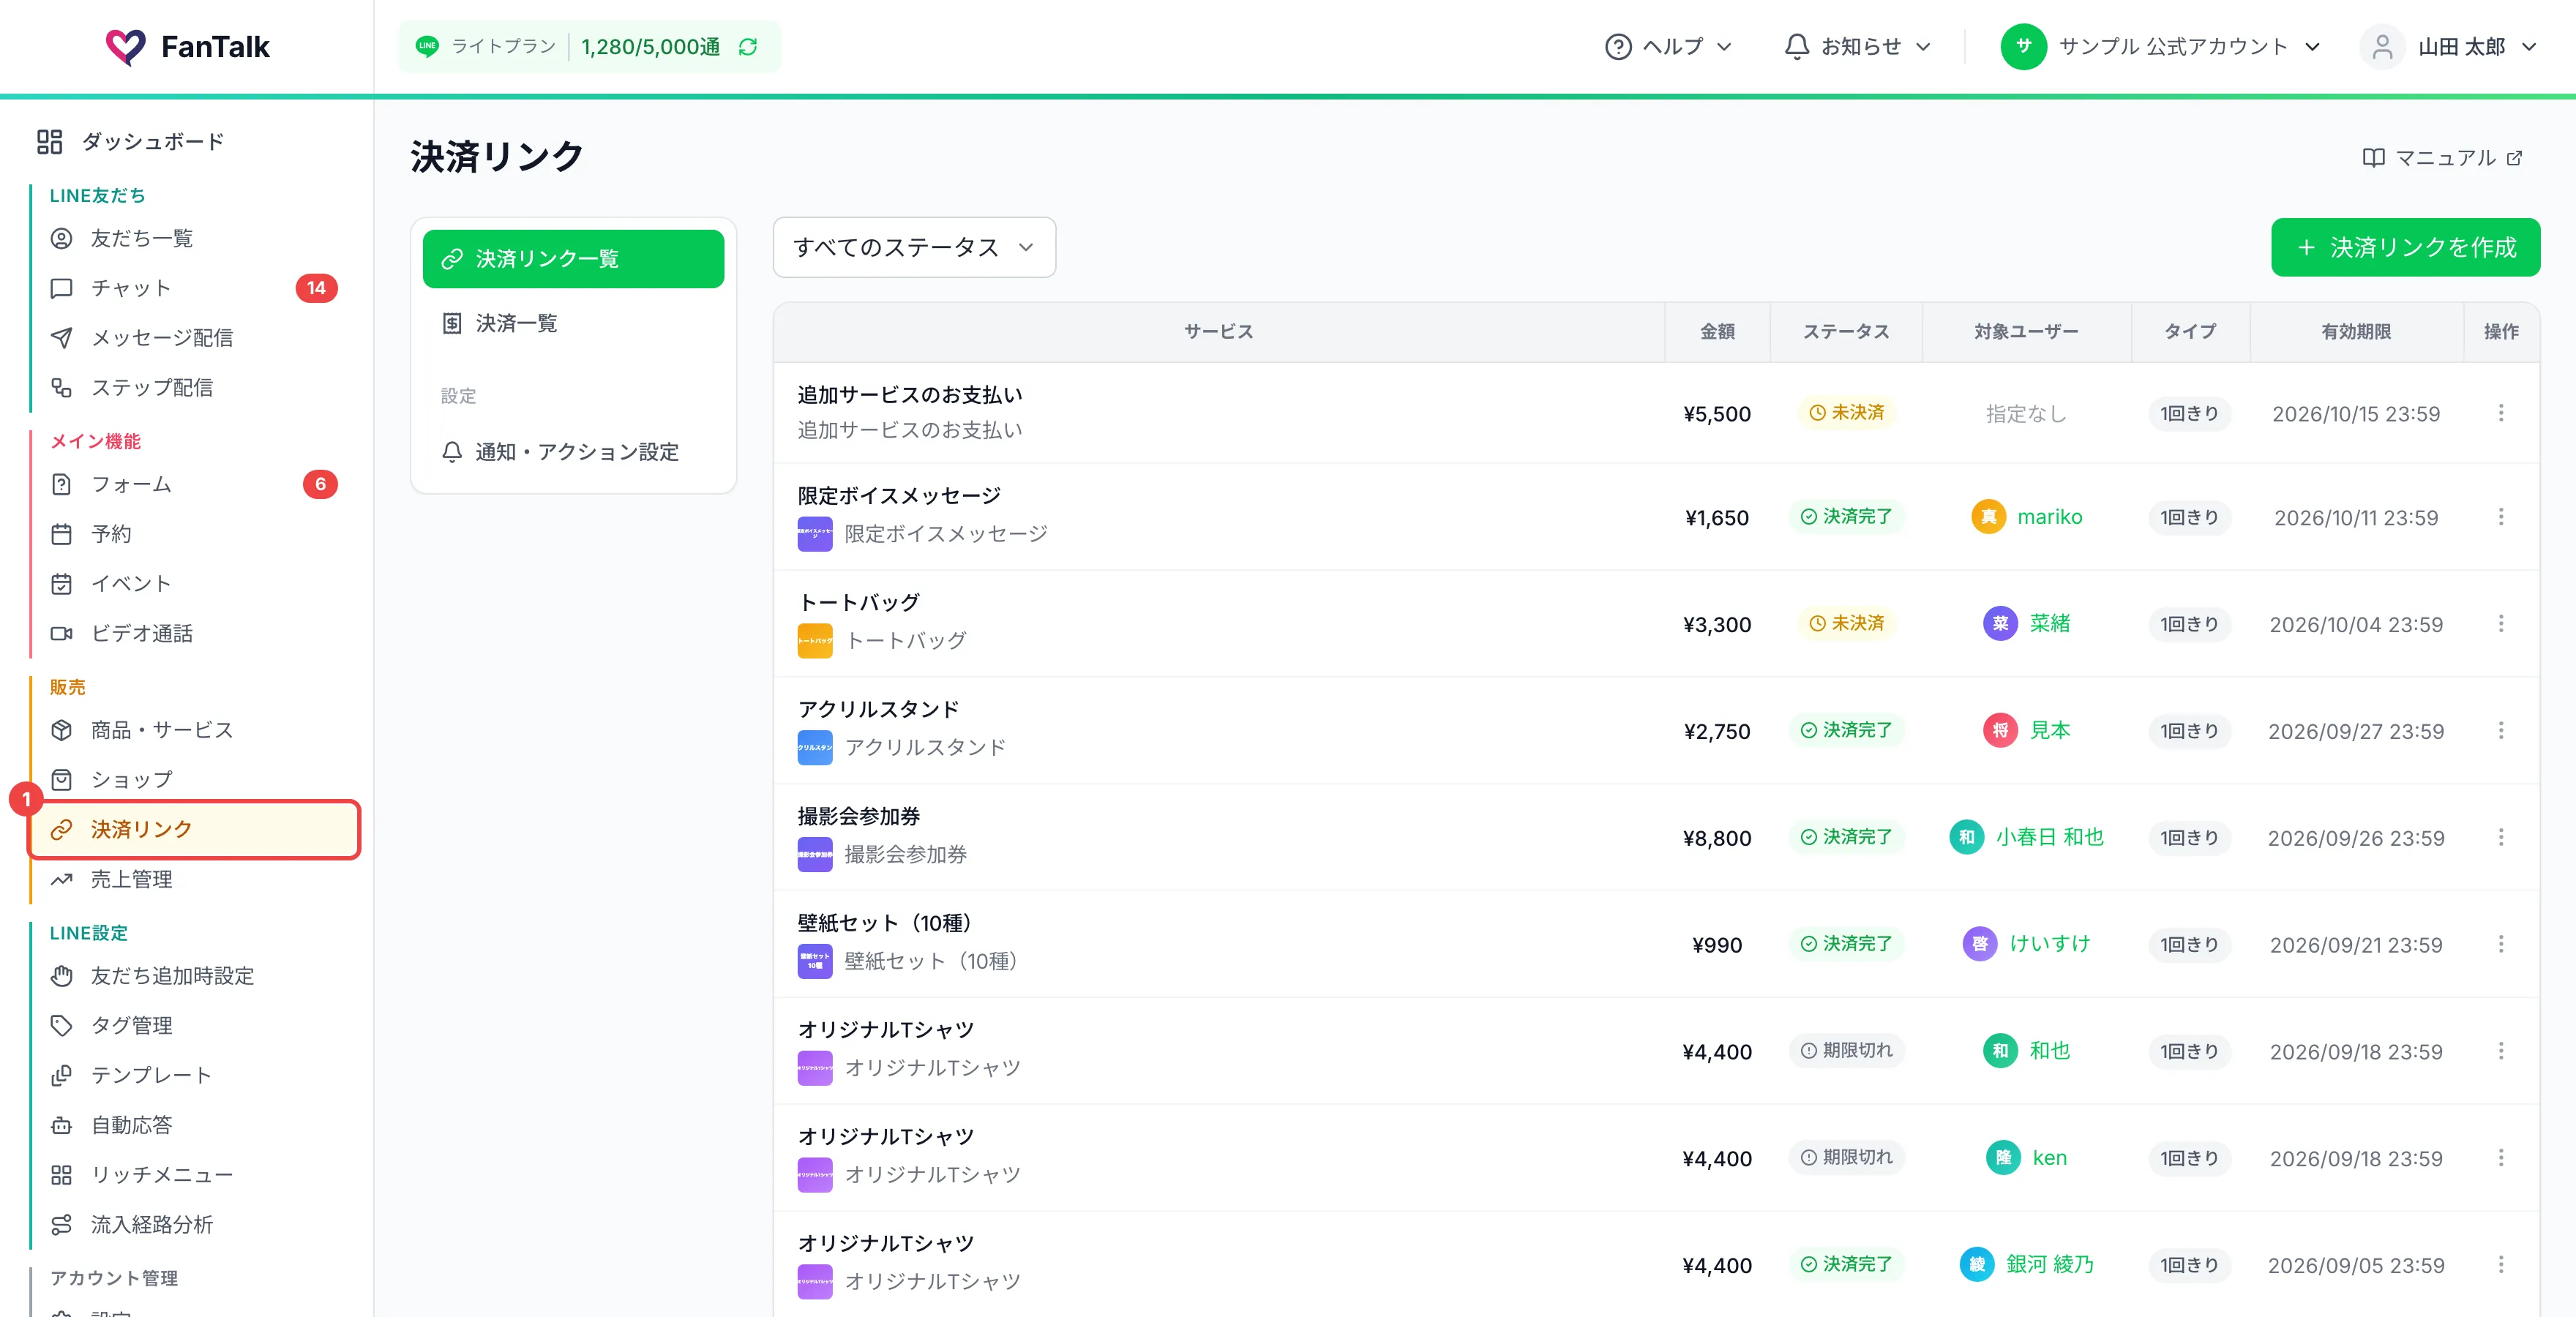The width and height of the screenshot is (2576, 1317).
Task: Click the 限定ボイスメッセージ product thumbnail
Action: point(815,534)
